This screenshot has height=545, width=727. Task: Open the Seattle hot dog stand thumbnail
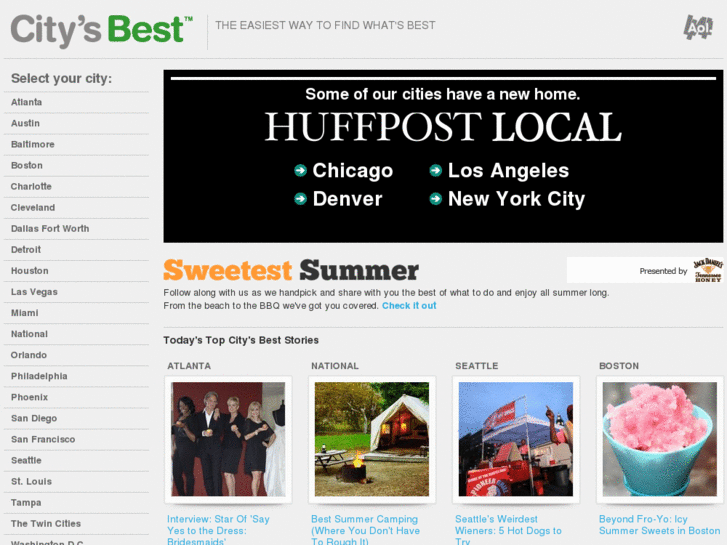pyautogui.click(x=516, y=439)
